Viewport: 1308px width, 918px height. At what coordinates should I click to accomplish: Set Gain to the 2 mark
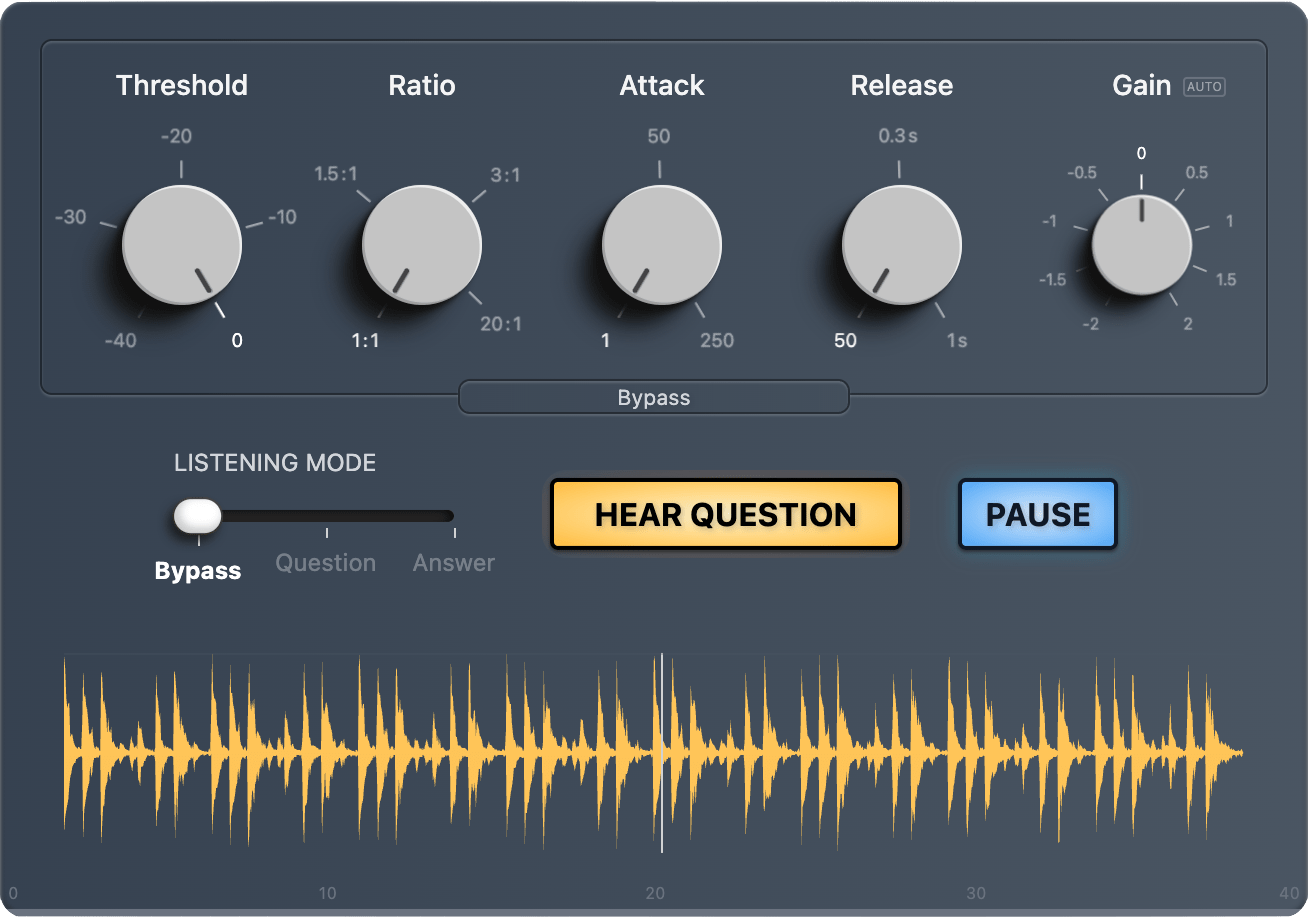(1188, 324)
